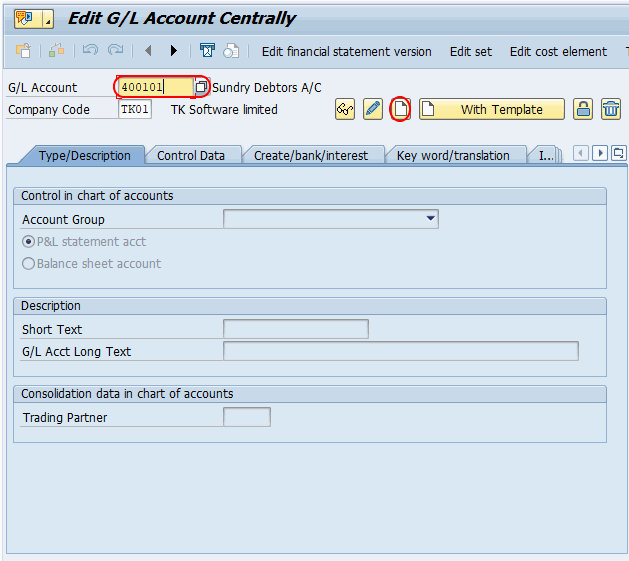Click the Display glasses icon button
This screenshot has width=629, height=561.
click(345, 109)
